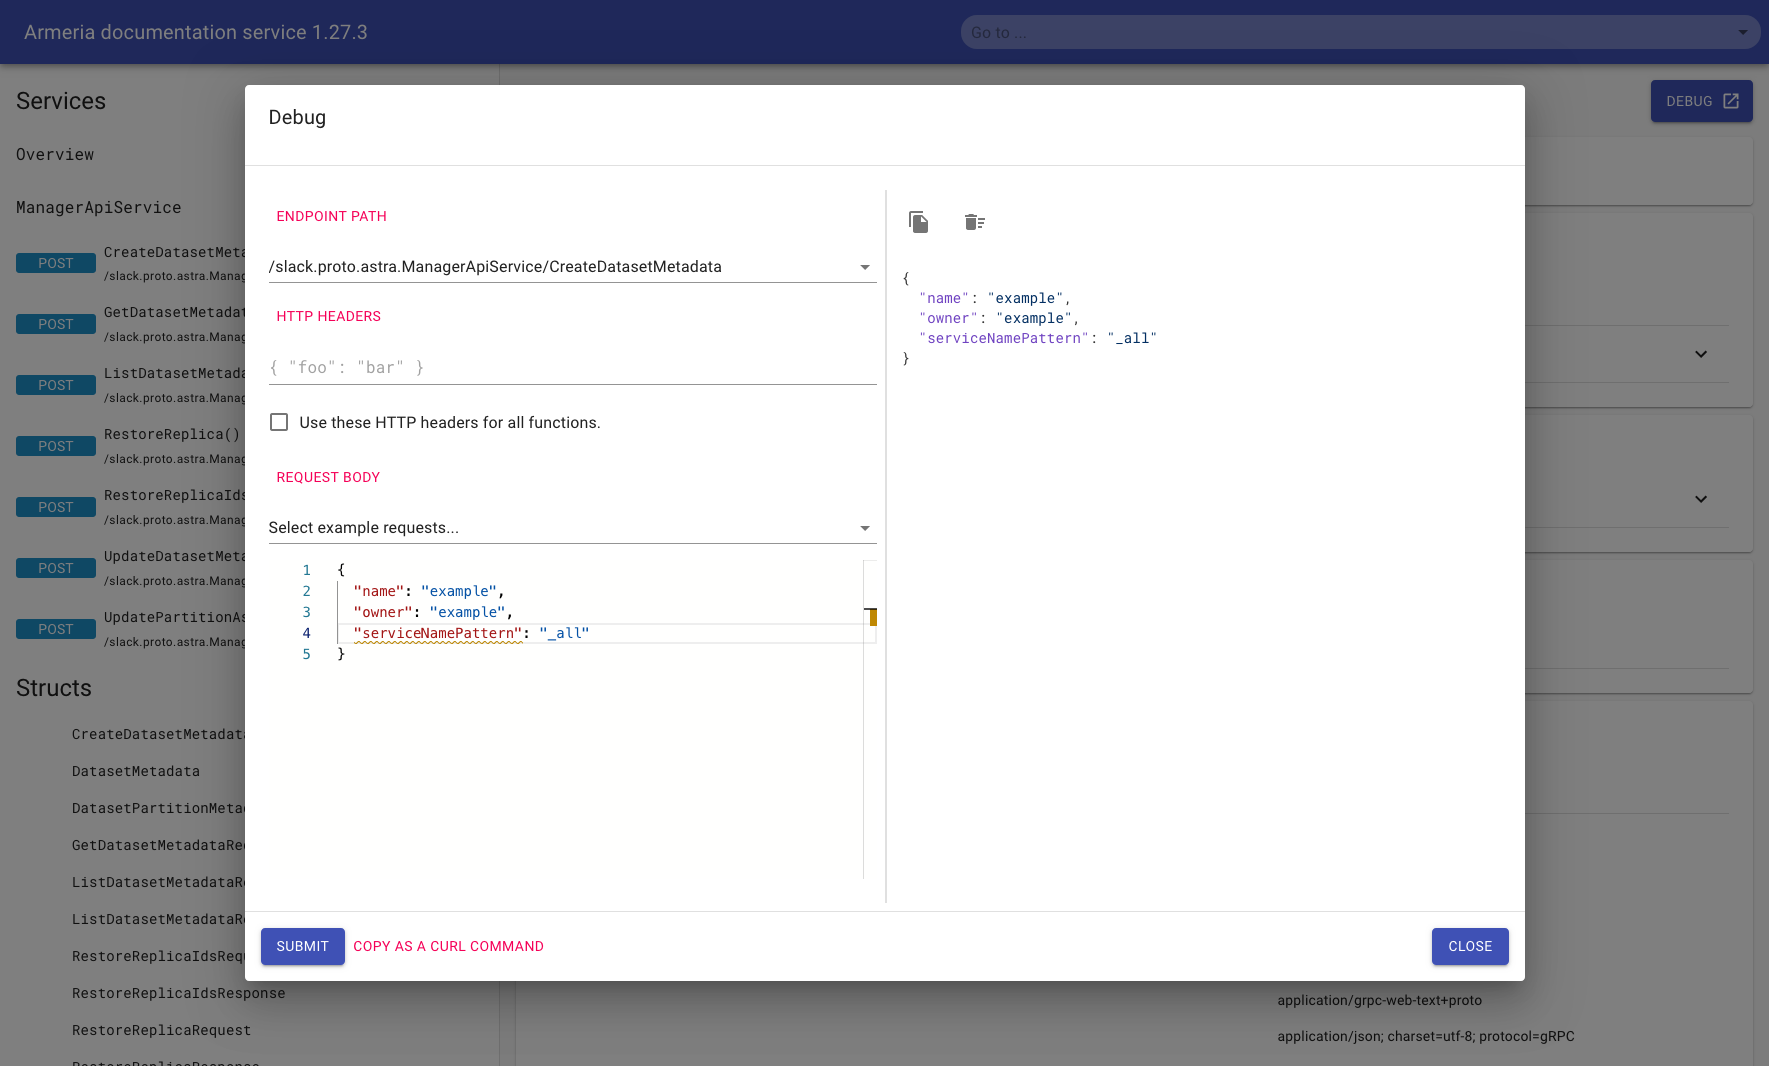
Task: Open the Go to search dropdown arrow
Action: tap(1743, 32)
